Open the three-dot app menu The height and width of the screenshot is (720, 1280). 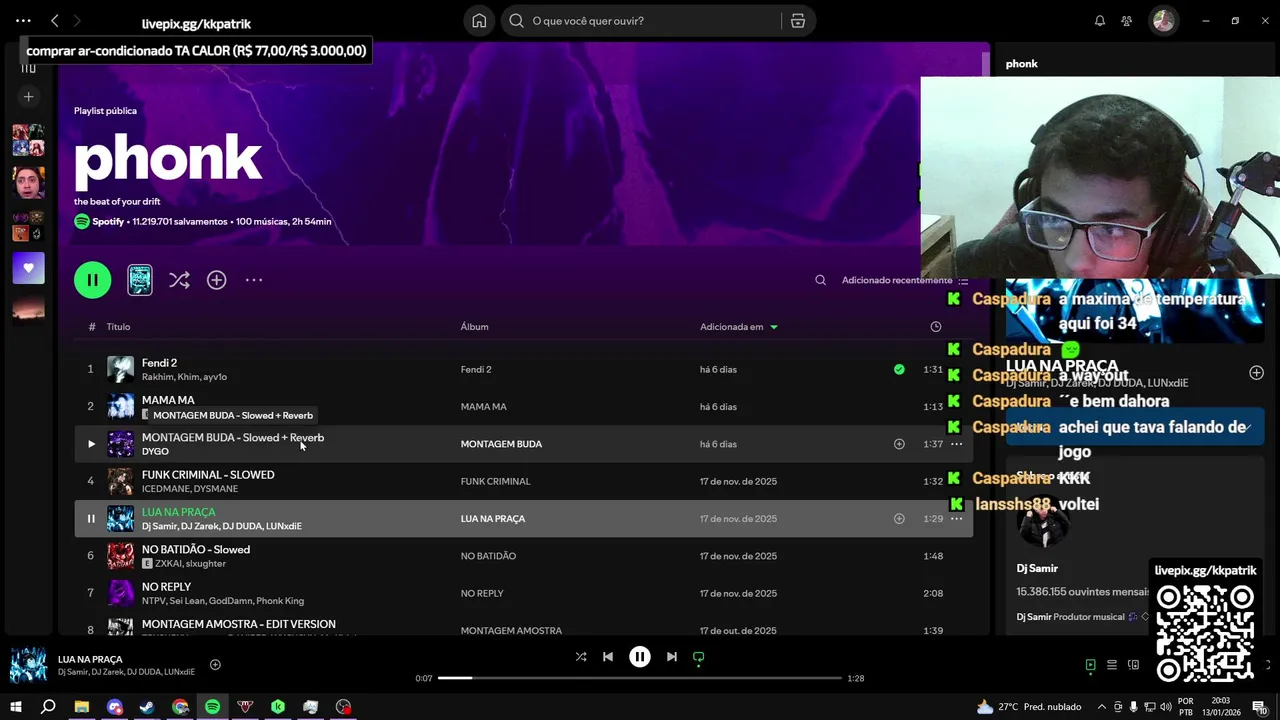pyautogui.click(x=23, y=21)
